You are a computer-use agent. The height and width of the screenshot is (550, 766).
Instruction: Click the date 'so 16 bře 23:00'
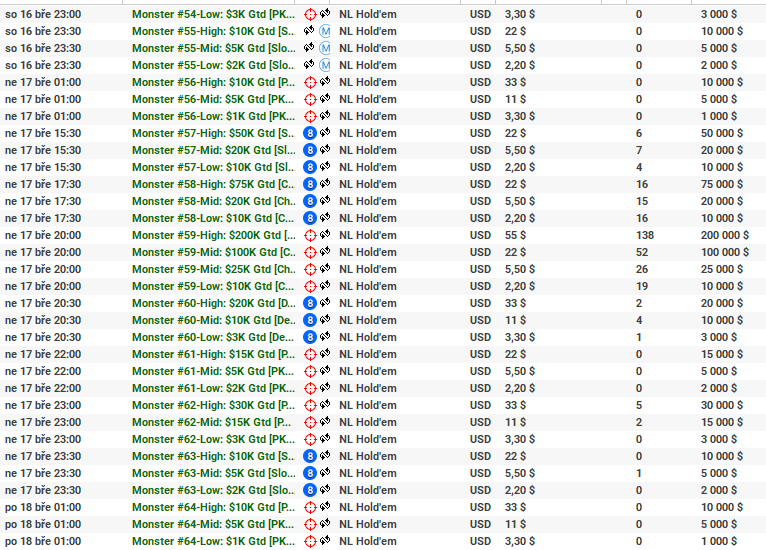(43, 15)
